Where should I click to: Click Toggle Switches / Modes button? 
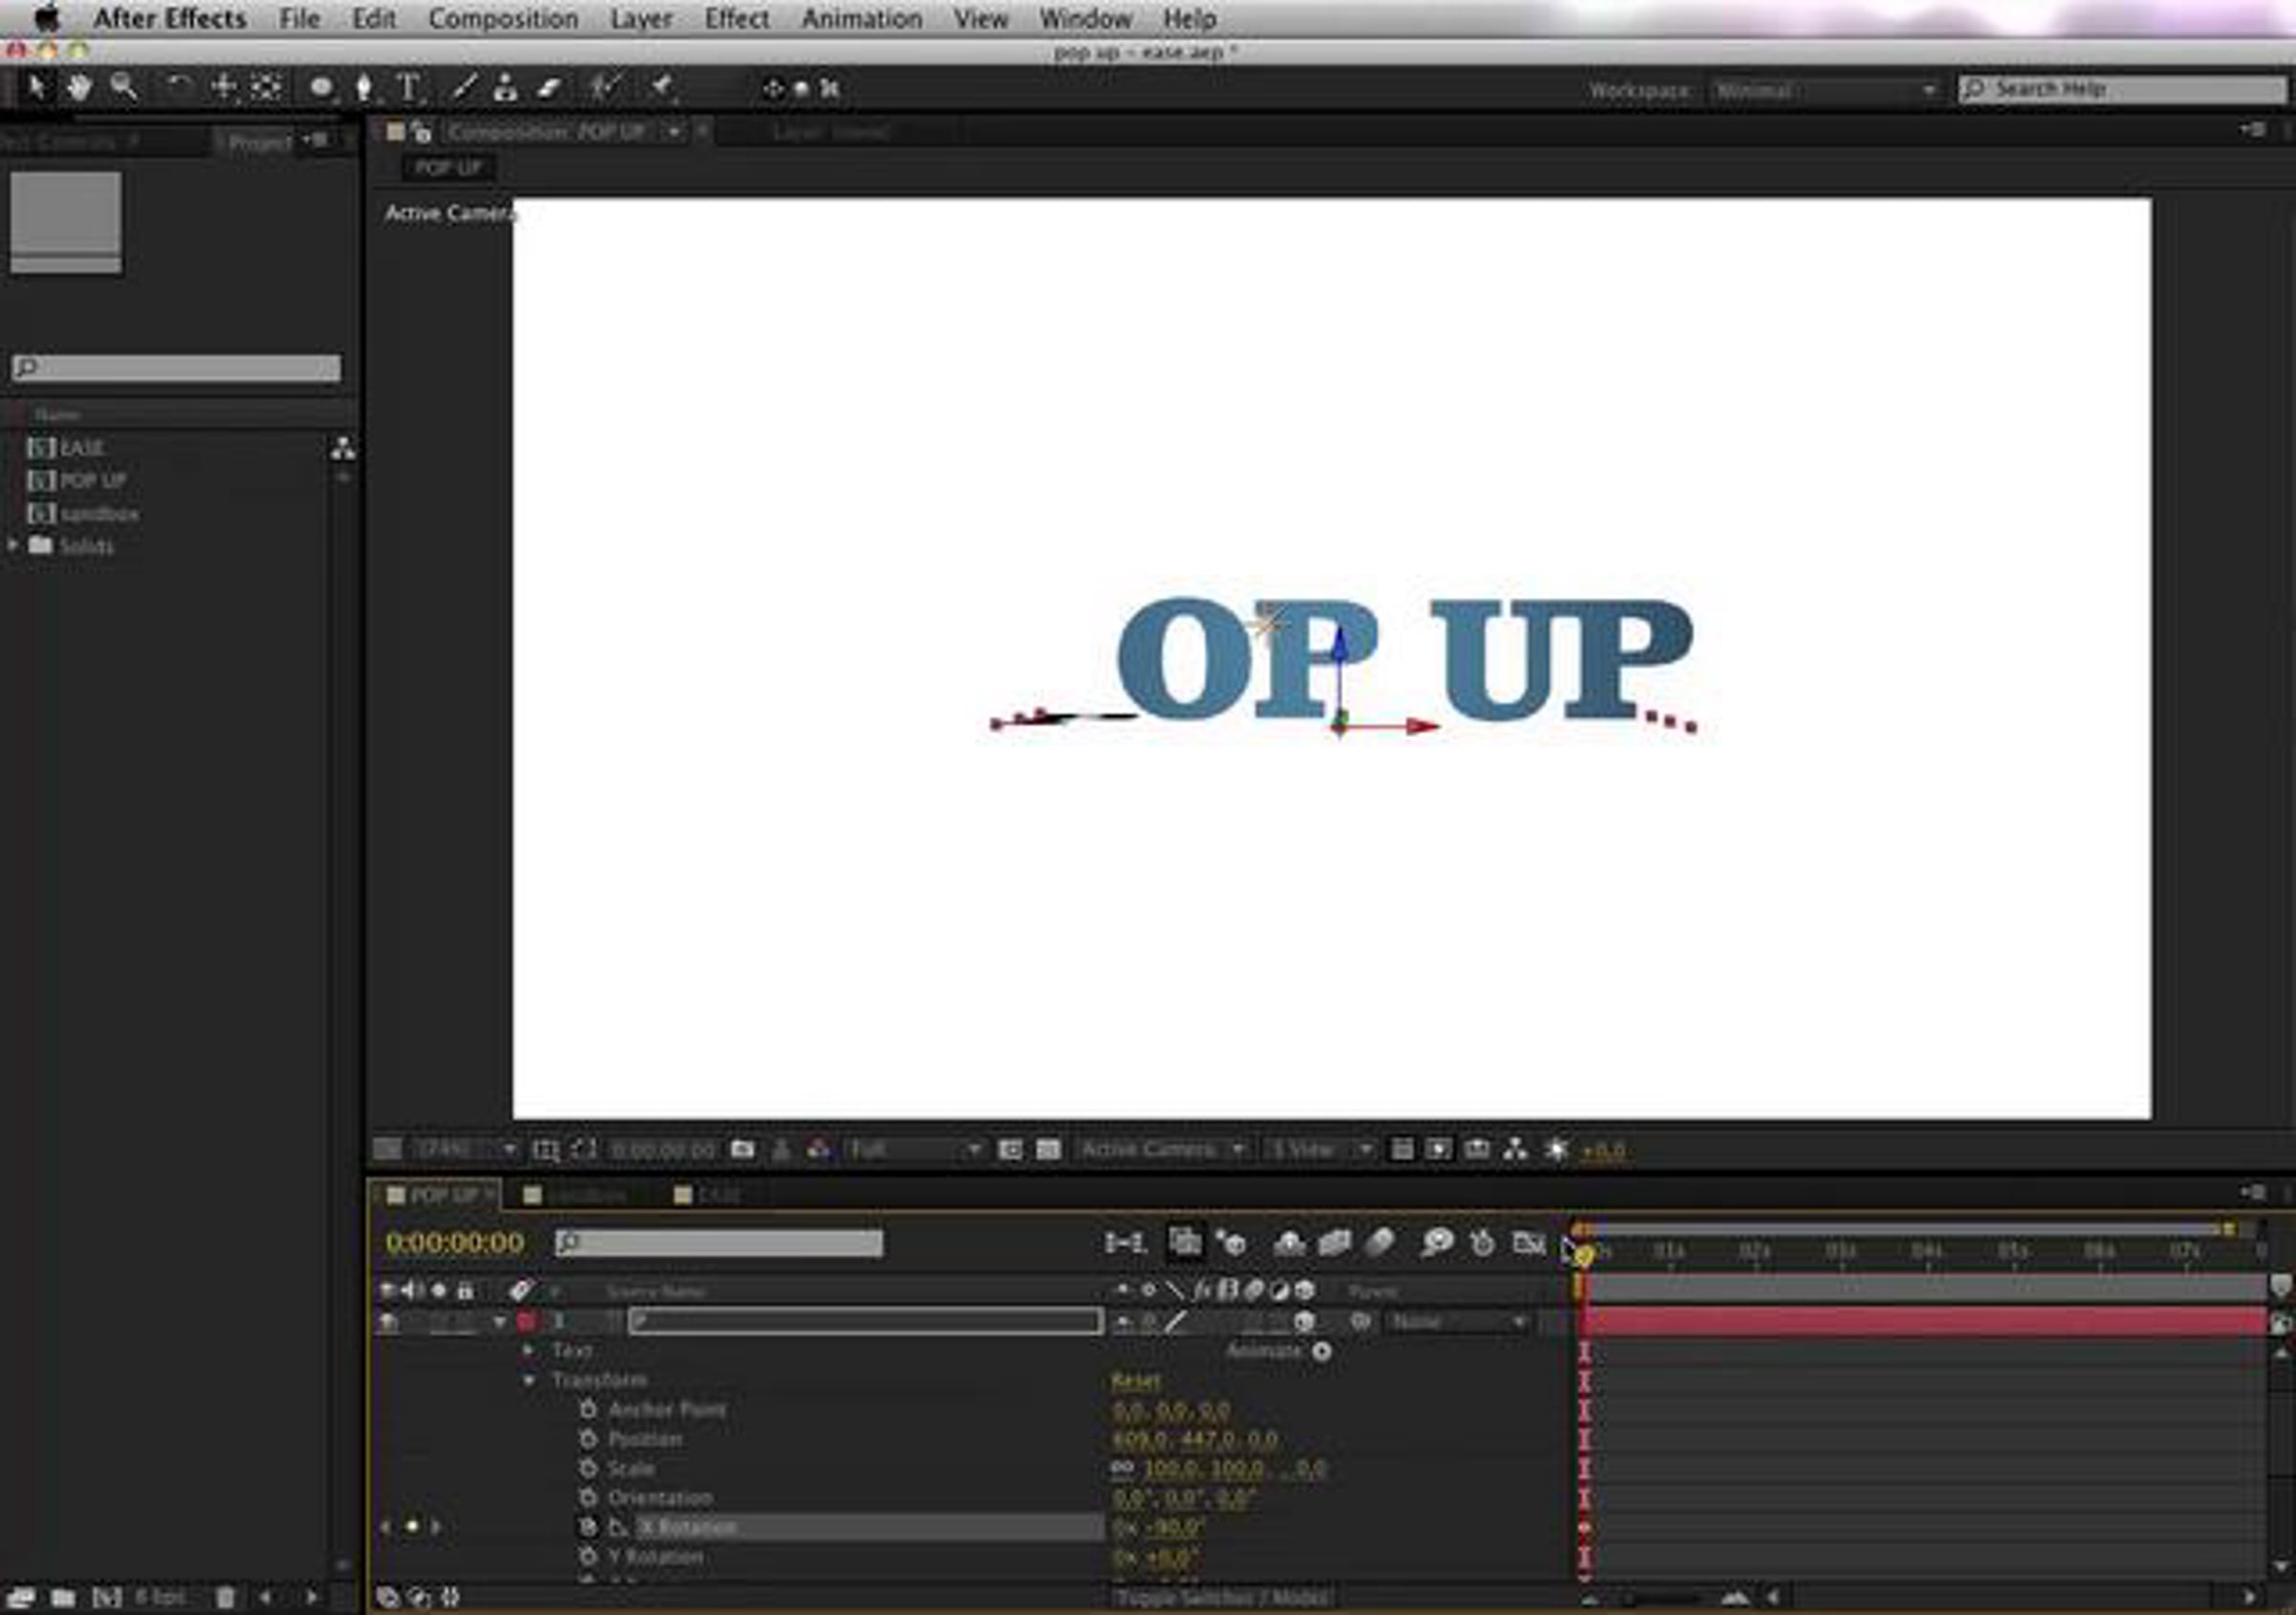tap(1222, 1597)
